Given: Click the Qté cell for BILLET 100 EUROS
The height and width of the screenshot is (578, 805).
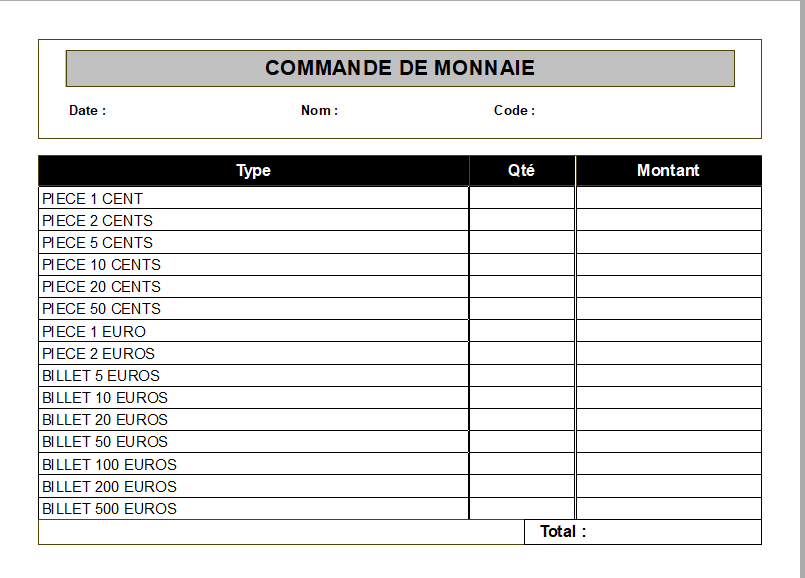Looking at the screenshot, I should click(x=521, y=465).
